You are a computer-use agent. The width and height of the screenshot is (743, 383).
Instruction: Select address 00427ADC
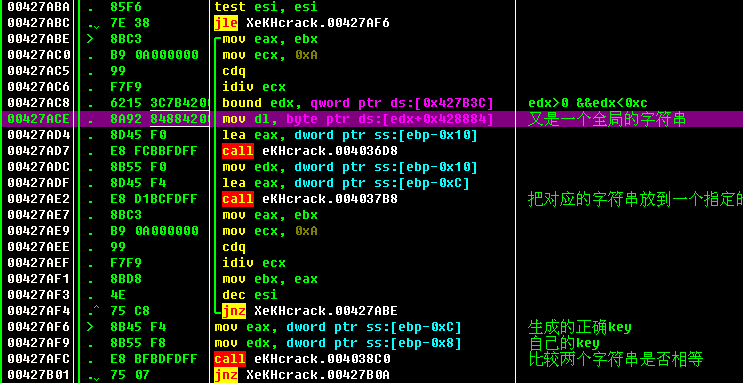click(38, 167)
